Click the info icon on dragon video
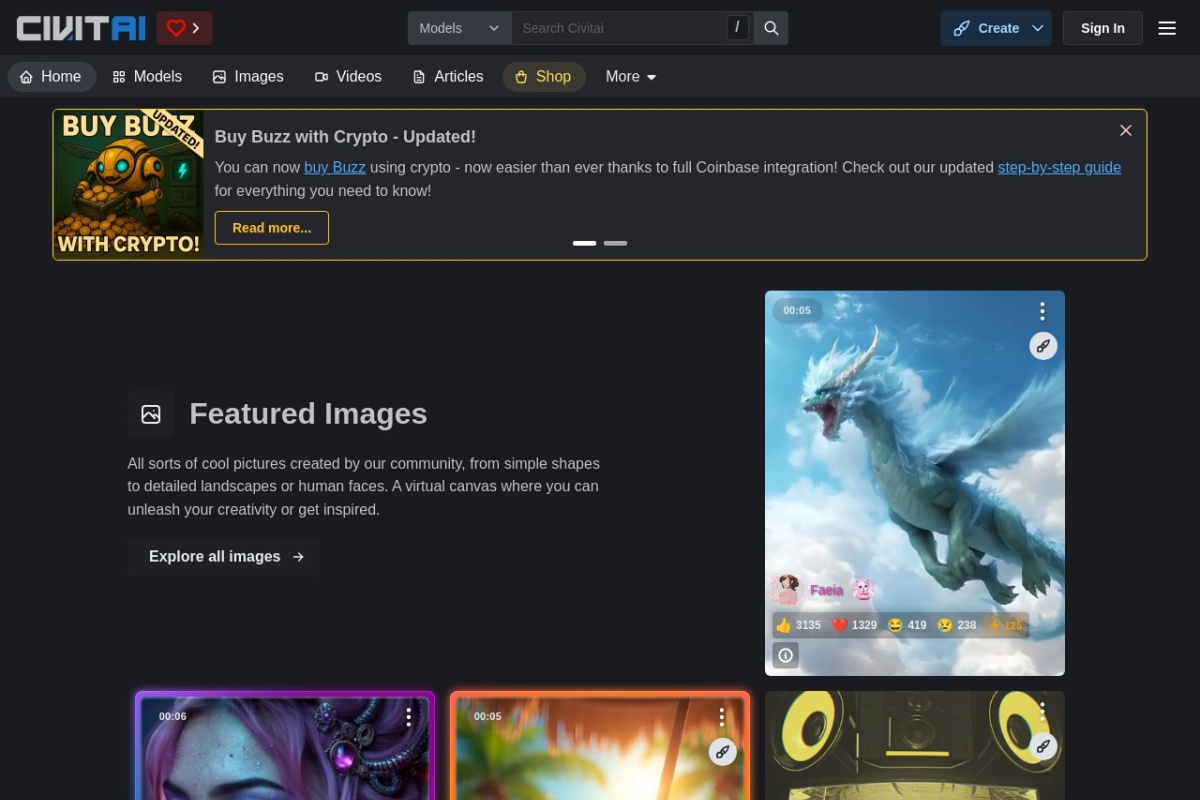1200x800 pixels. click(786, 655)
